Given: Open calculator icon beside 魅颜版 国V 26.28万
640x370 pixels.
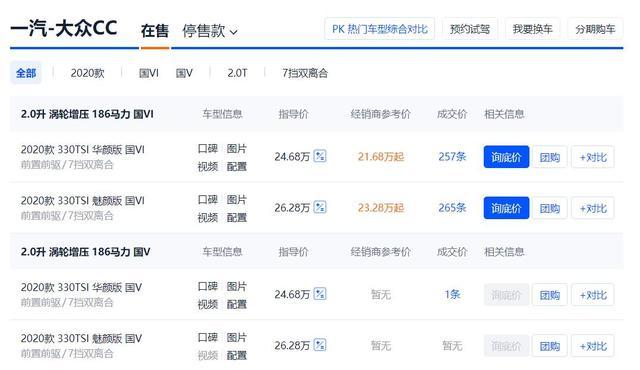Looking at the screenshot, I should click(320, 345).
